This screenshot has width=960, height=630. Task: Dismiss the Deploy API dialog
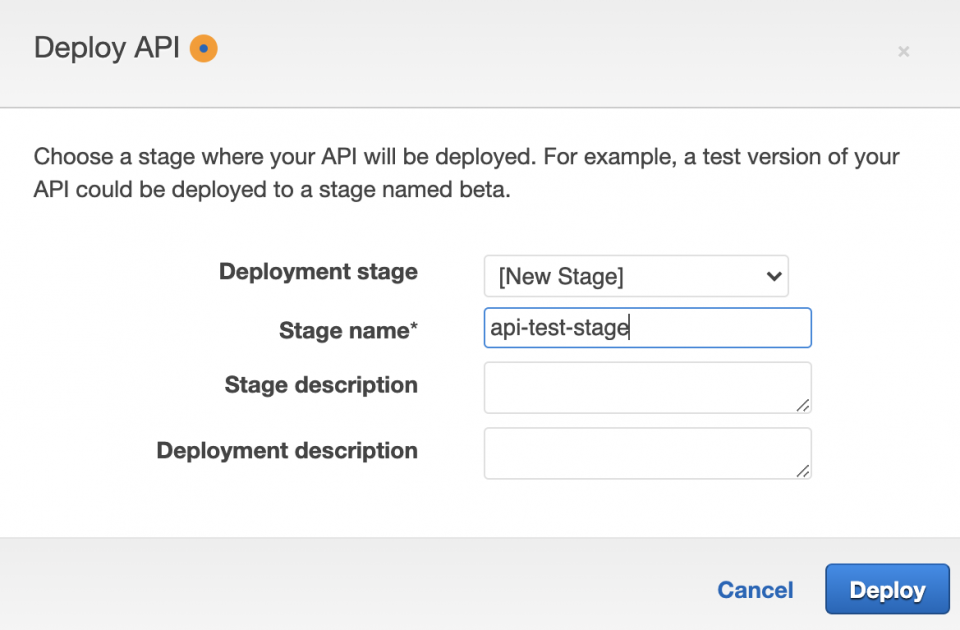(903, 51)
